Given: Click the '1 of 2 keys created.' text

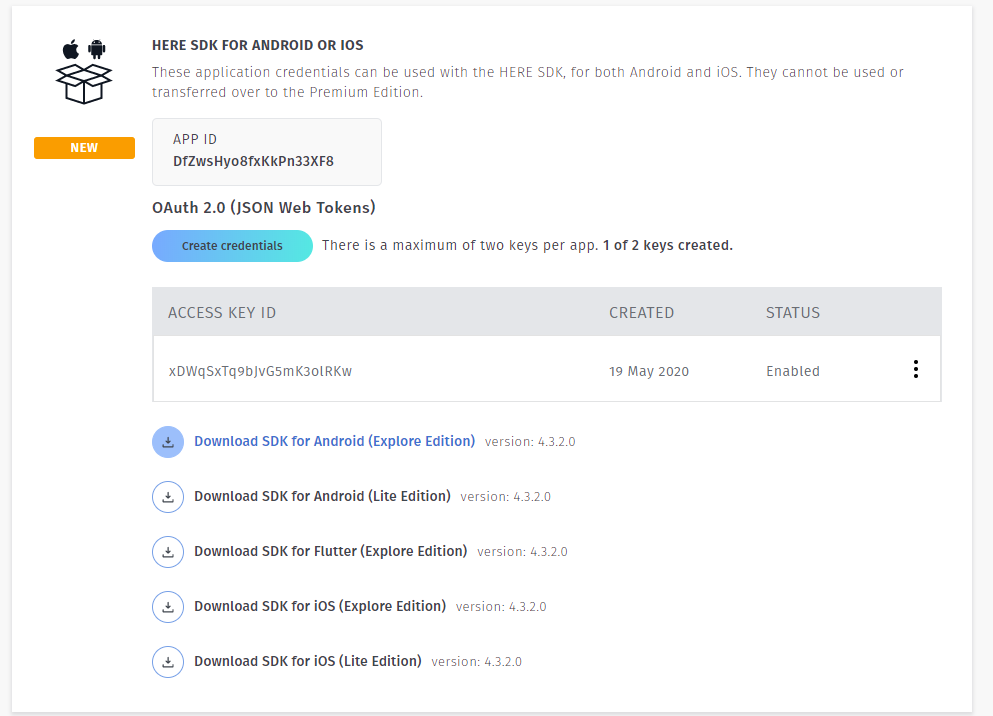Looking at the screenshot, I should [x=667, y=246].
